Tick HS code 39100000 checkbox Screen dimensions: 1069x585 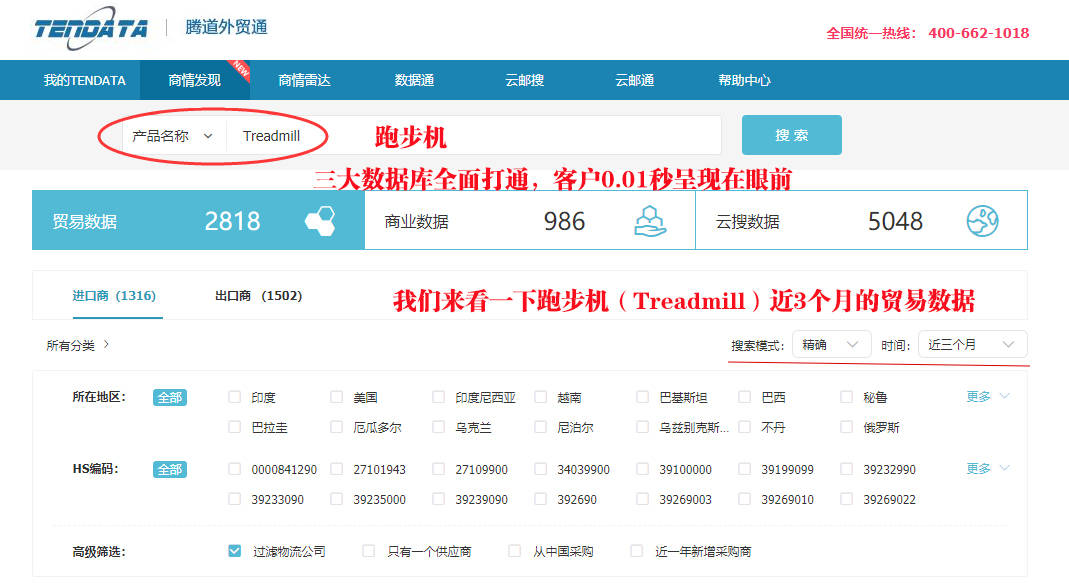(643, 469)
